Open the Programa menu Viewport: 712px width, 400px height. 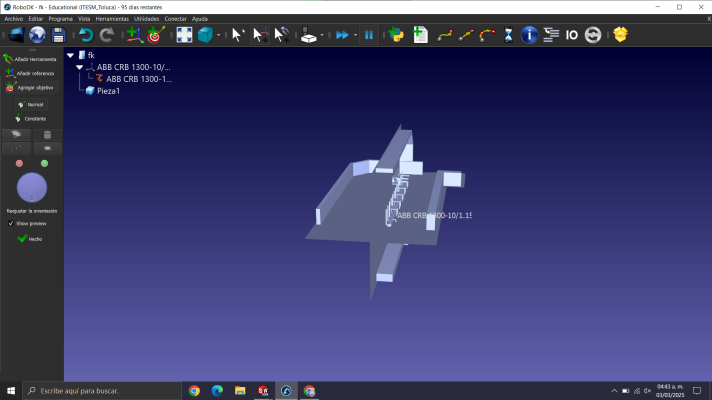(60, 18)
